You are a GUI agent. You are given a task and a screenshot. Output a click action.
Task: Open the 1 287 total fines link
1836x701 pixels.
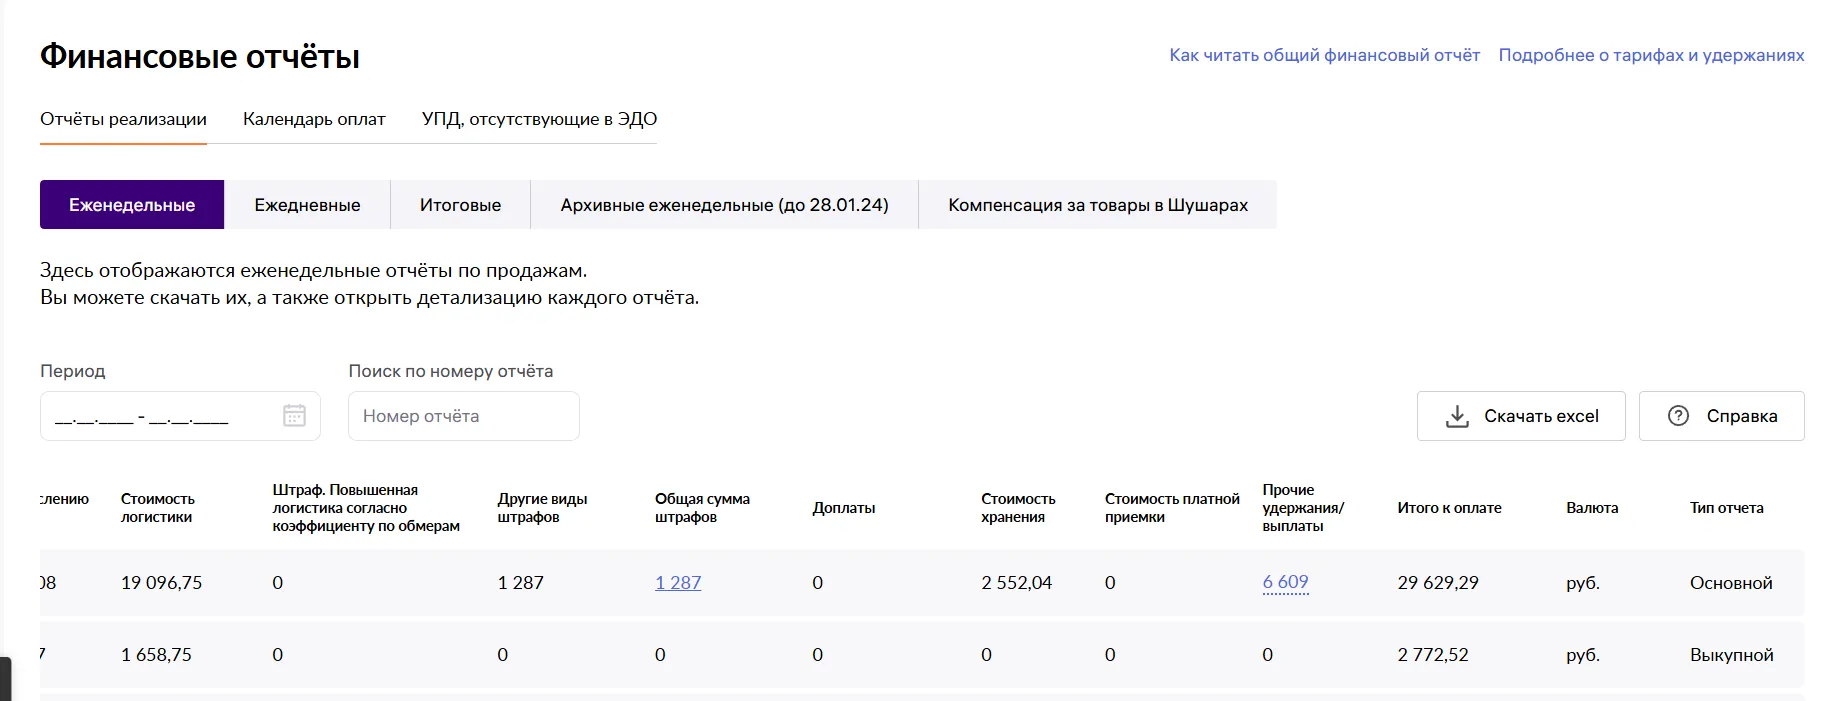click(x=678, y=583)
